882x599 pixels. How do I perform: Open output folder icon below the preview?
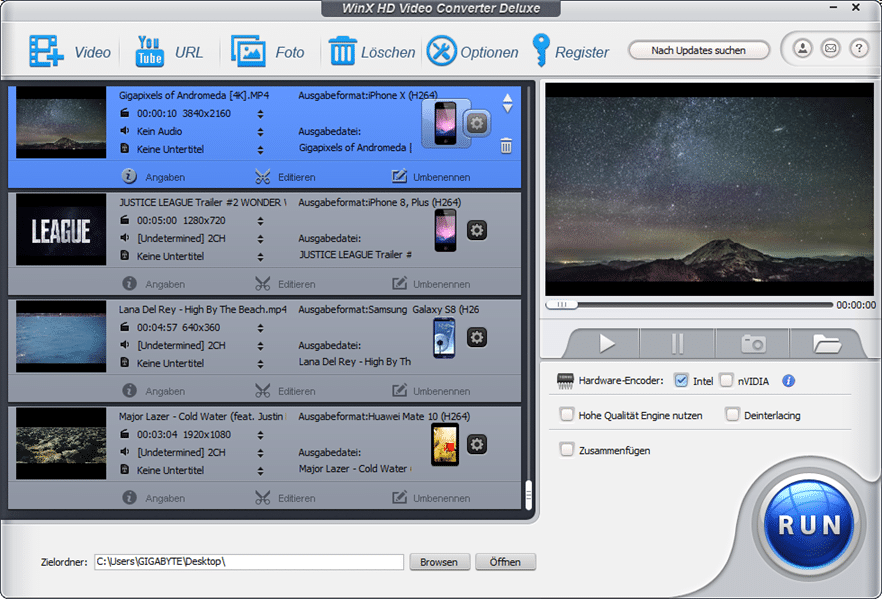(826, 344)
